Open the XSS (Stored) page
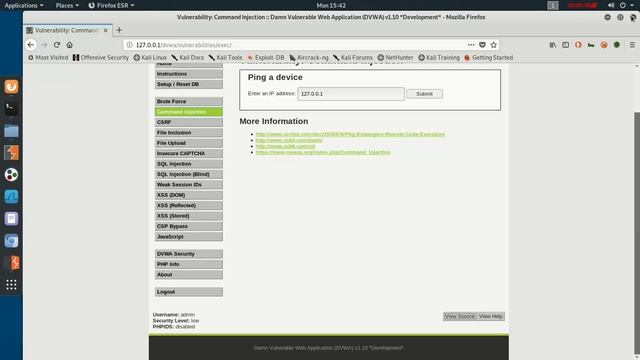640x360 pixels. 189,216
